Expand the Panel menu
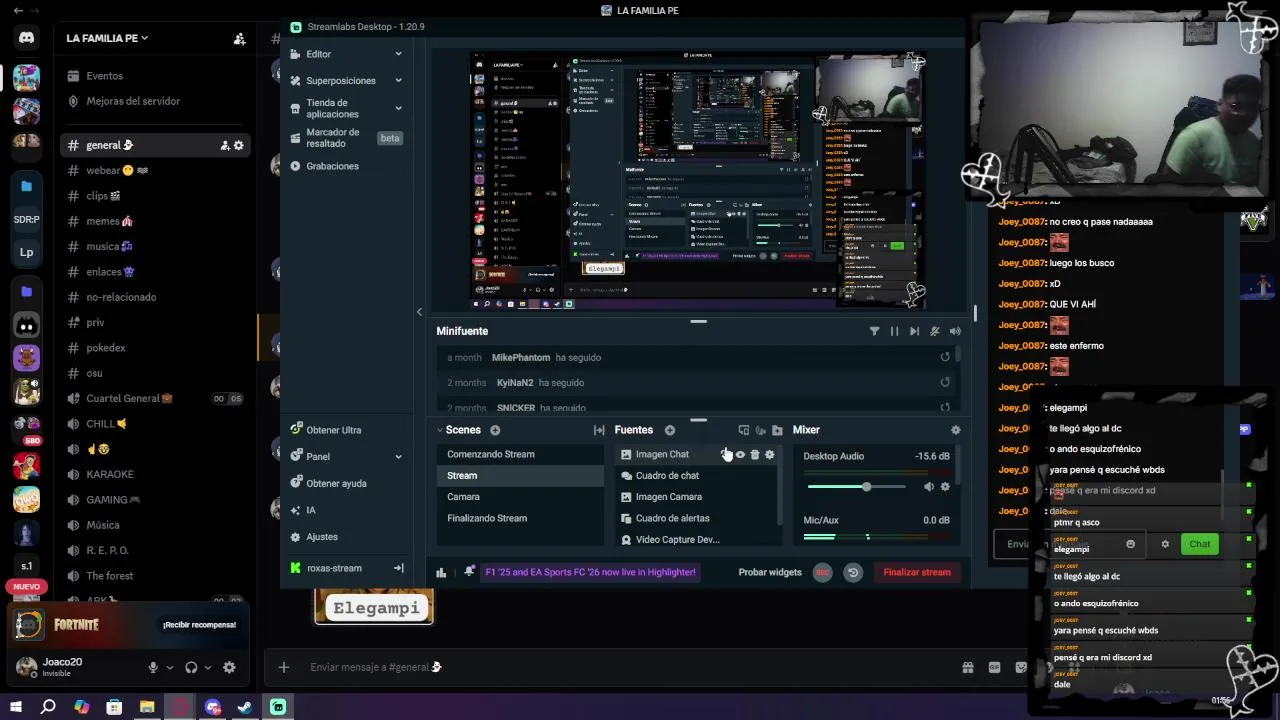This screenshot has width=1280, height=720. (x=398, y=457)
